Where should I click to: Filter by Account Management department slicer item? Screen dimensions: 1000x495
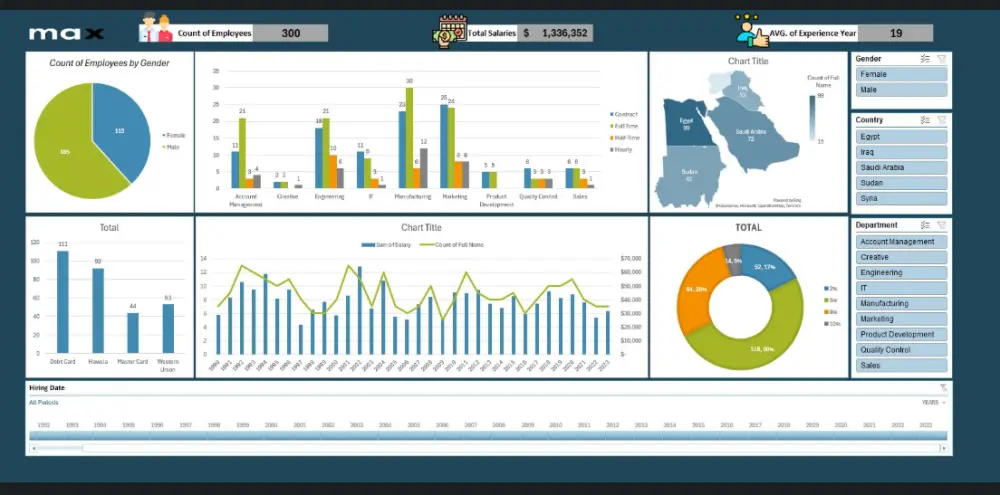click(901, 242)
